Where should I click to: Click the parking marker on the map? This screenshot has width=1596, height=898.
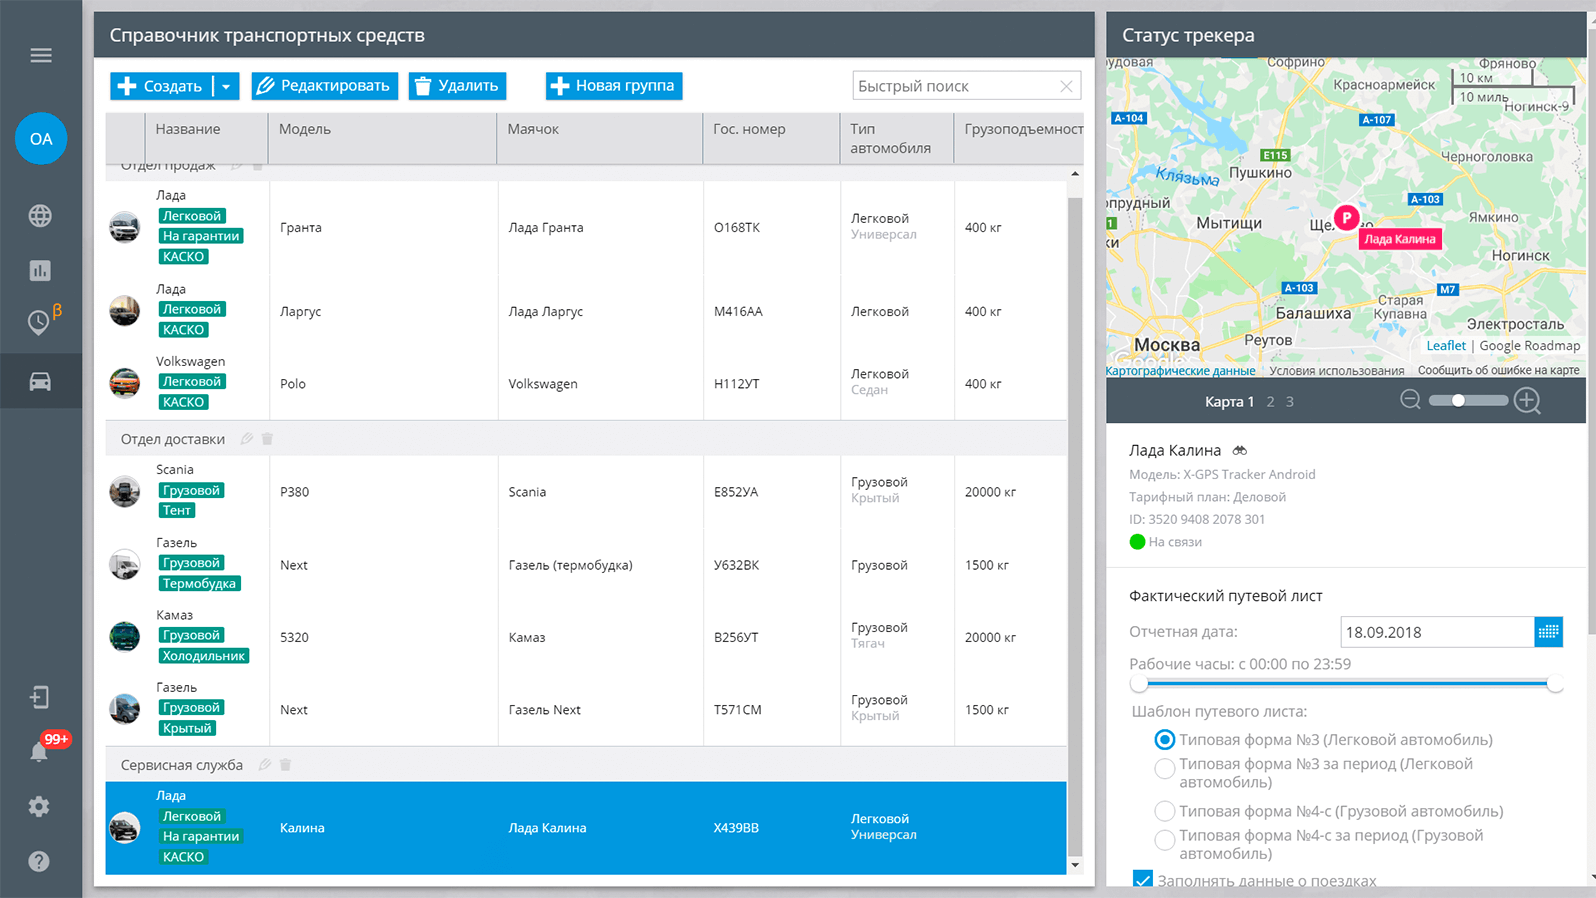coord(1347,217)
